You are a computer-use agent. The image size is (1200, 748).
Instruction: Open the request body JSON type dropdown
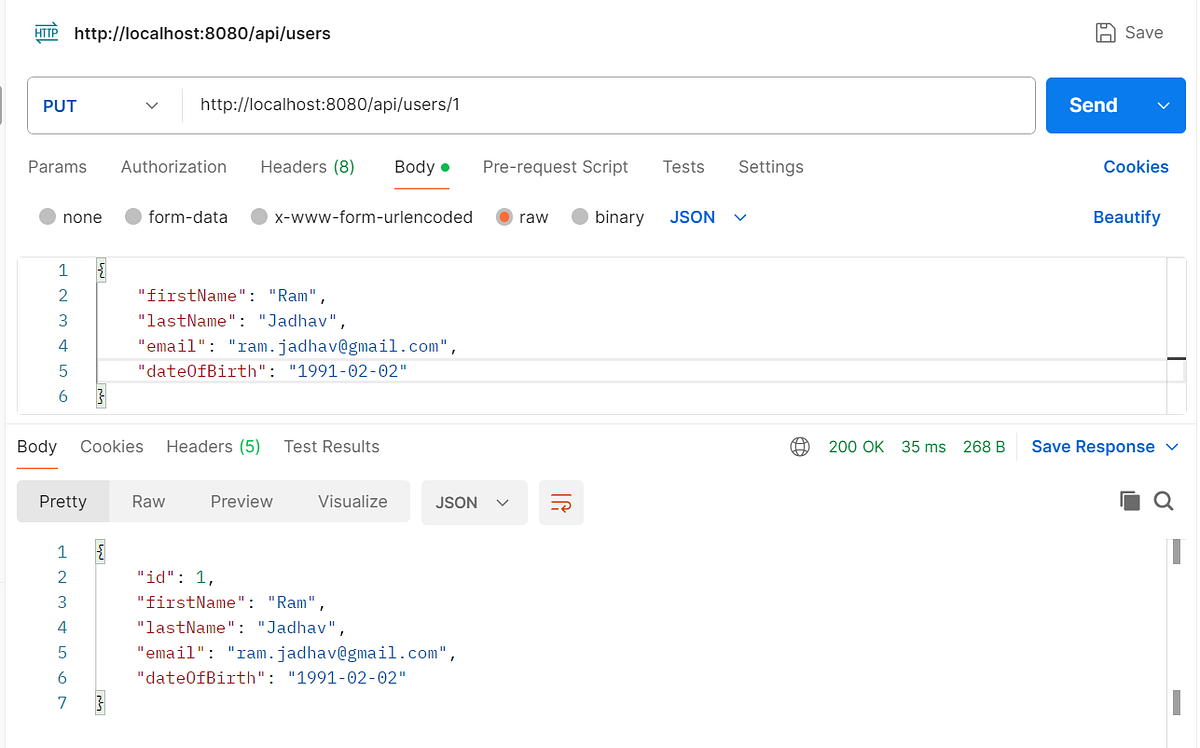708,217
